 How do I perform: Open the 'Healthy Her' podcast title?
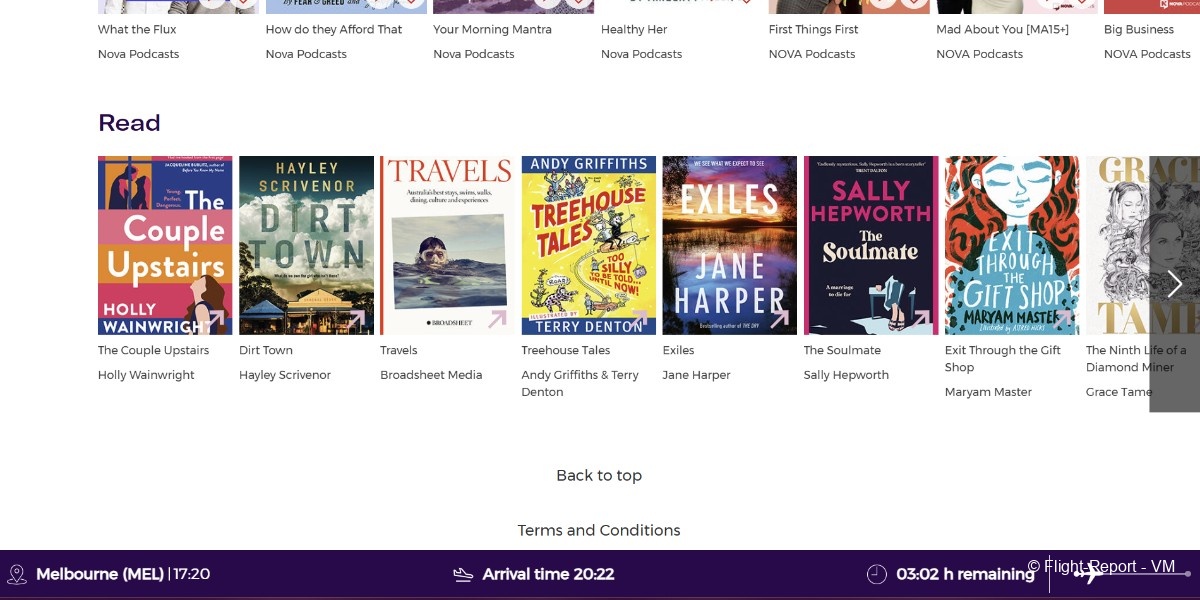click(x=634, y=29)
